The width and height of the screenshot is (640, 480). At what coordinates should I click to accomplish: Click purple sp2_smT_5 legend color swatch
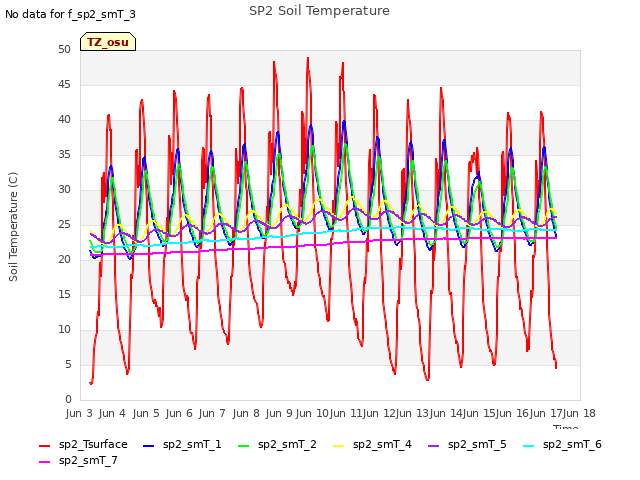point(433,446)
